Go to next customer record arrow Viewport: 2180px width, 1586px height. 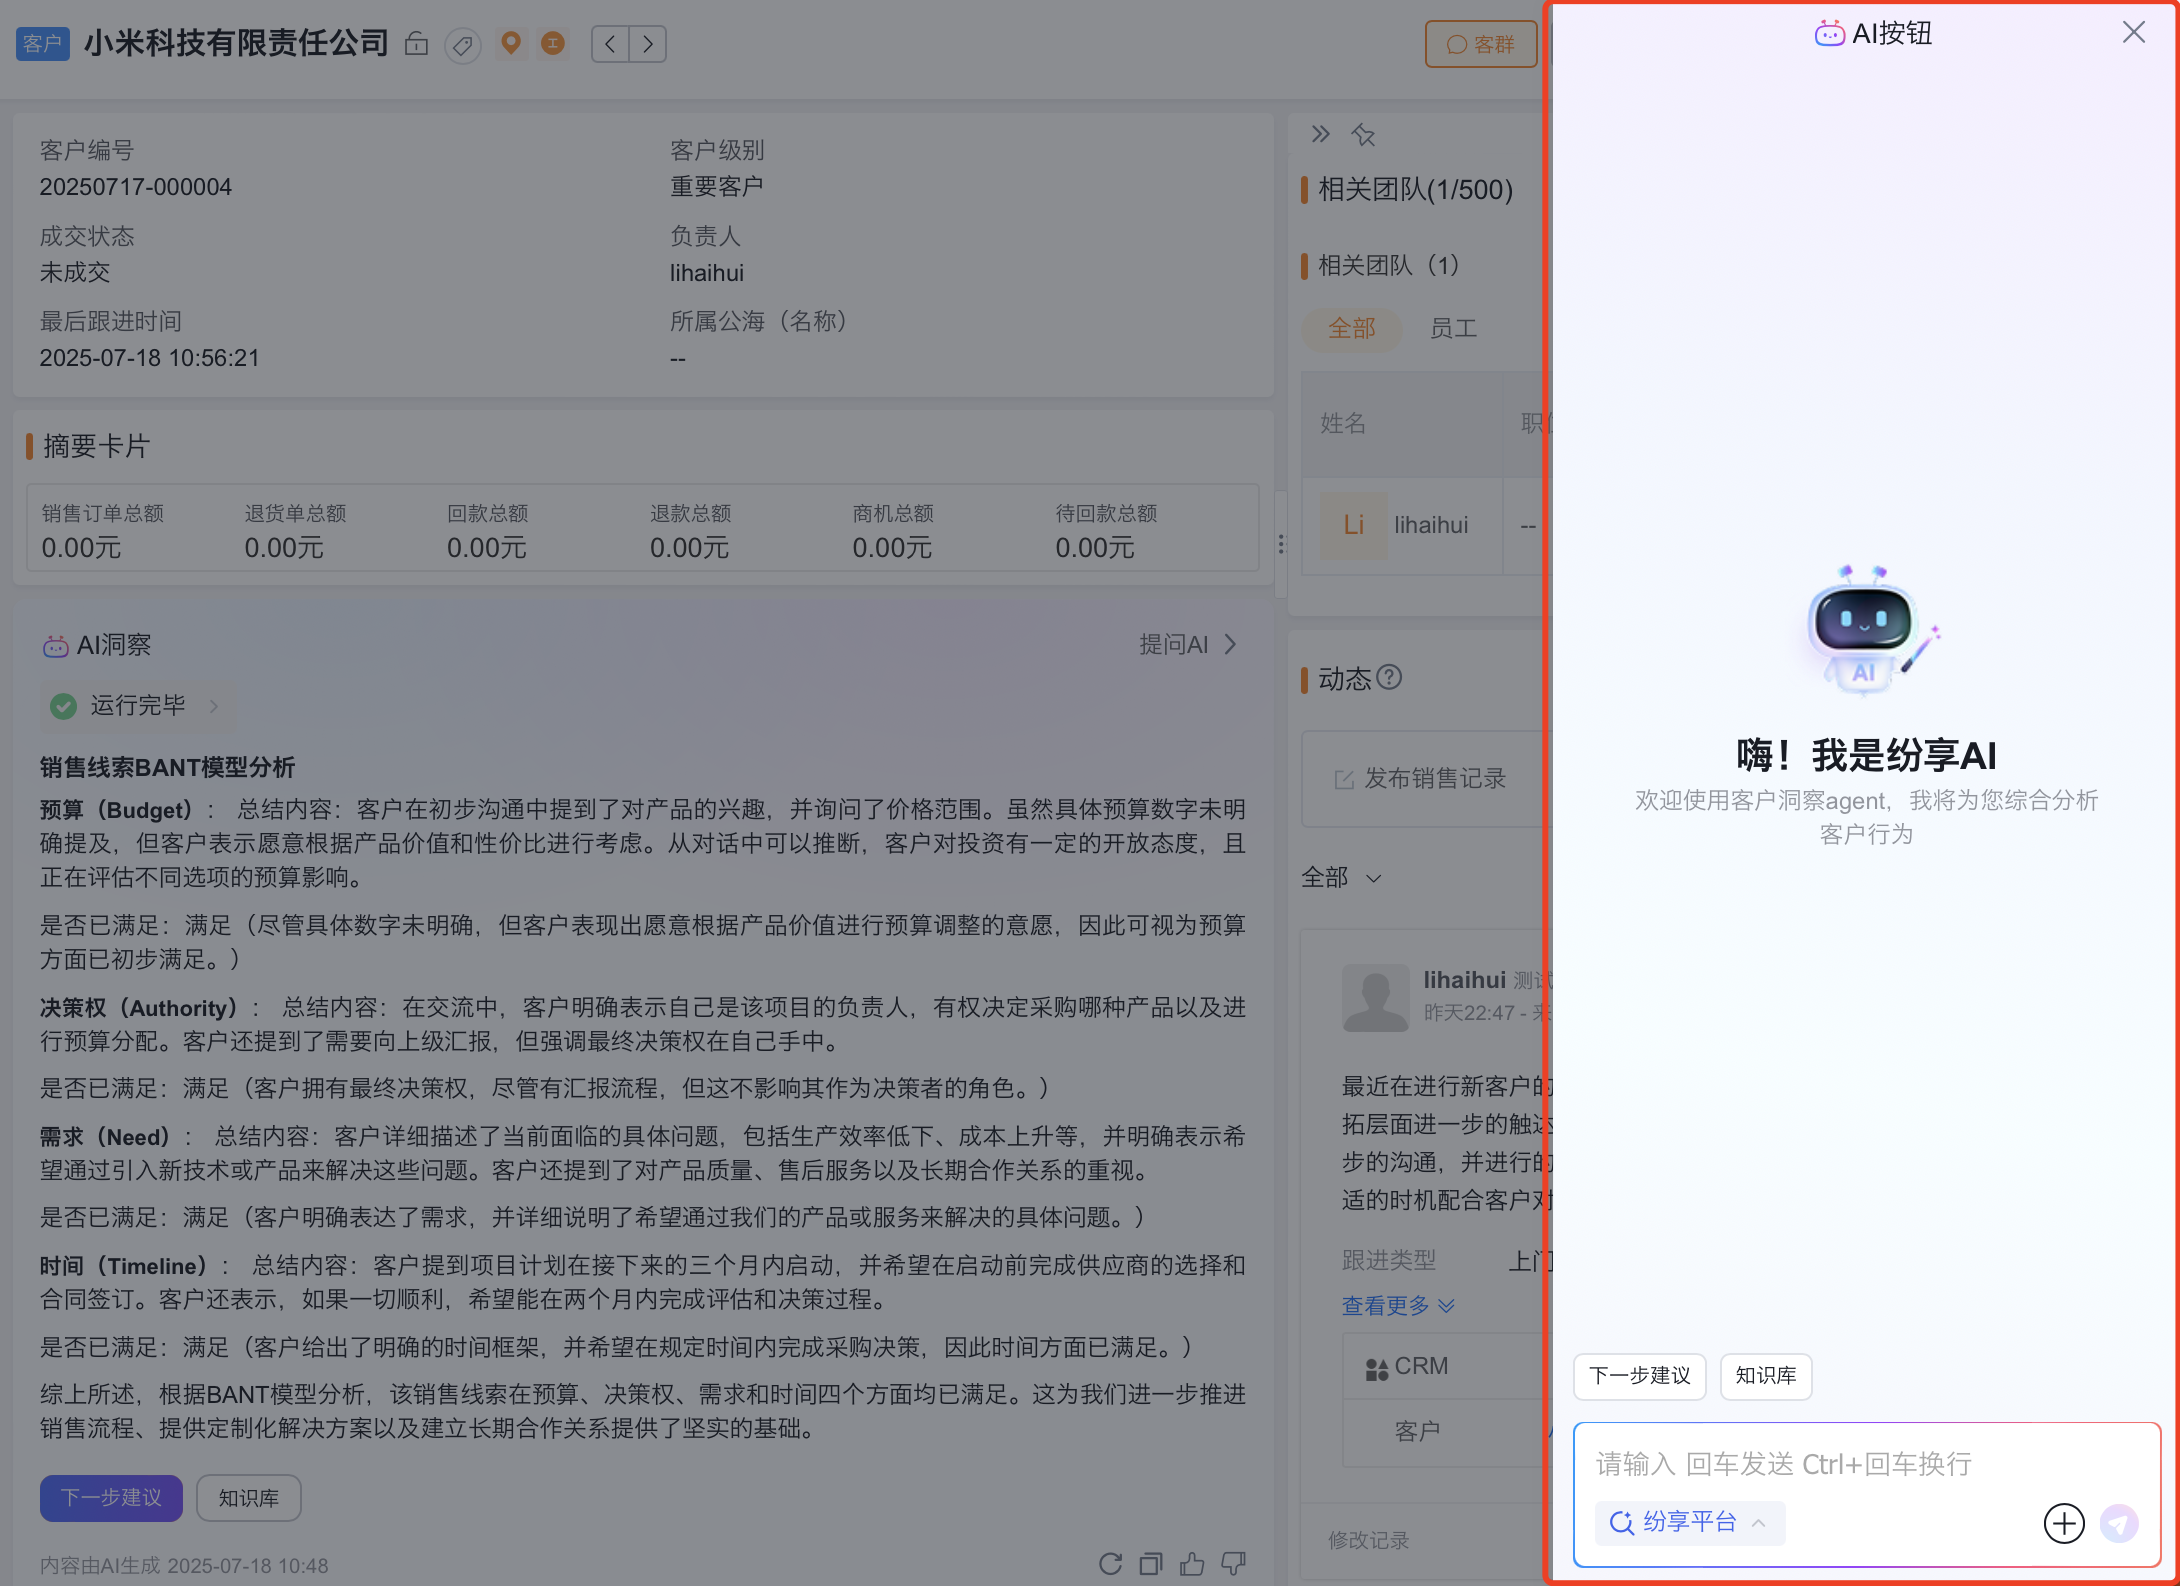coord(648,44)
